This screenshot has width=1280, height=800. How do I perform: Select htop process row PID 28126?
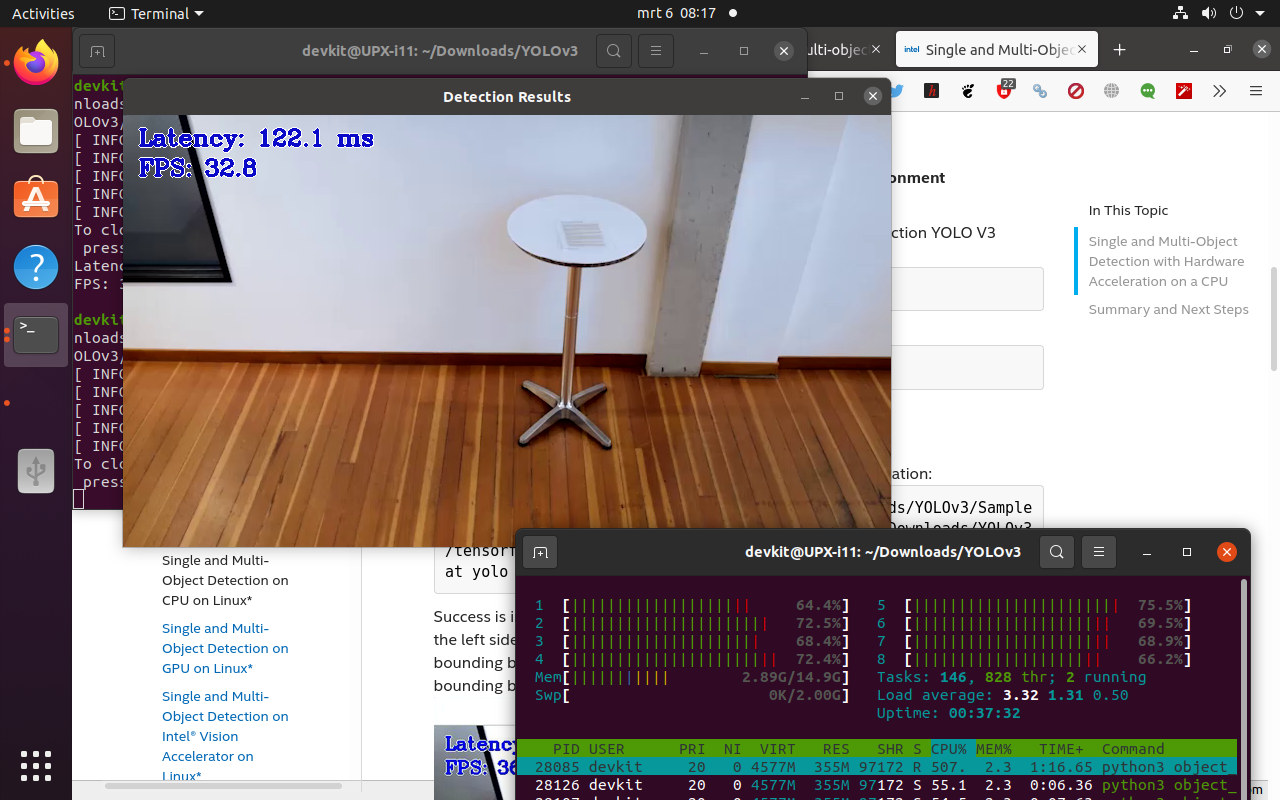coord(877,785)
